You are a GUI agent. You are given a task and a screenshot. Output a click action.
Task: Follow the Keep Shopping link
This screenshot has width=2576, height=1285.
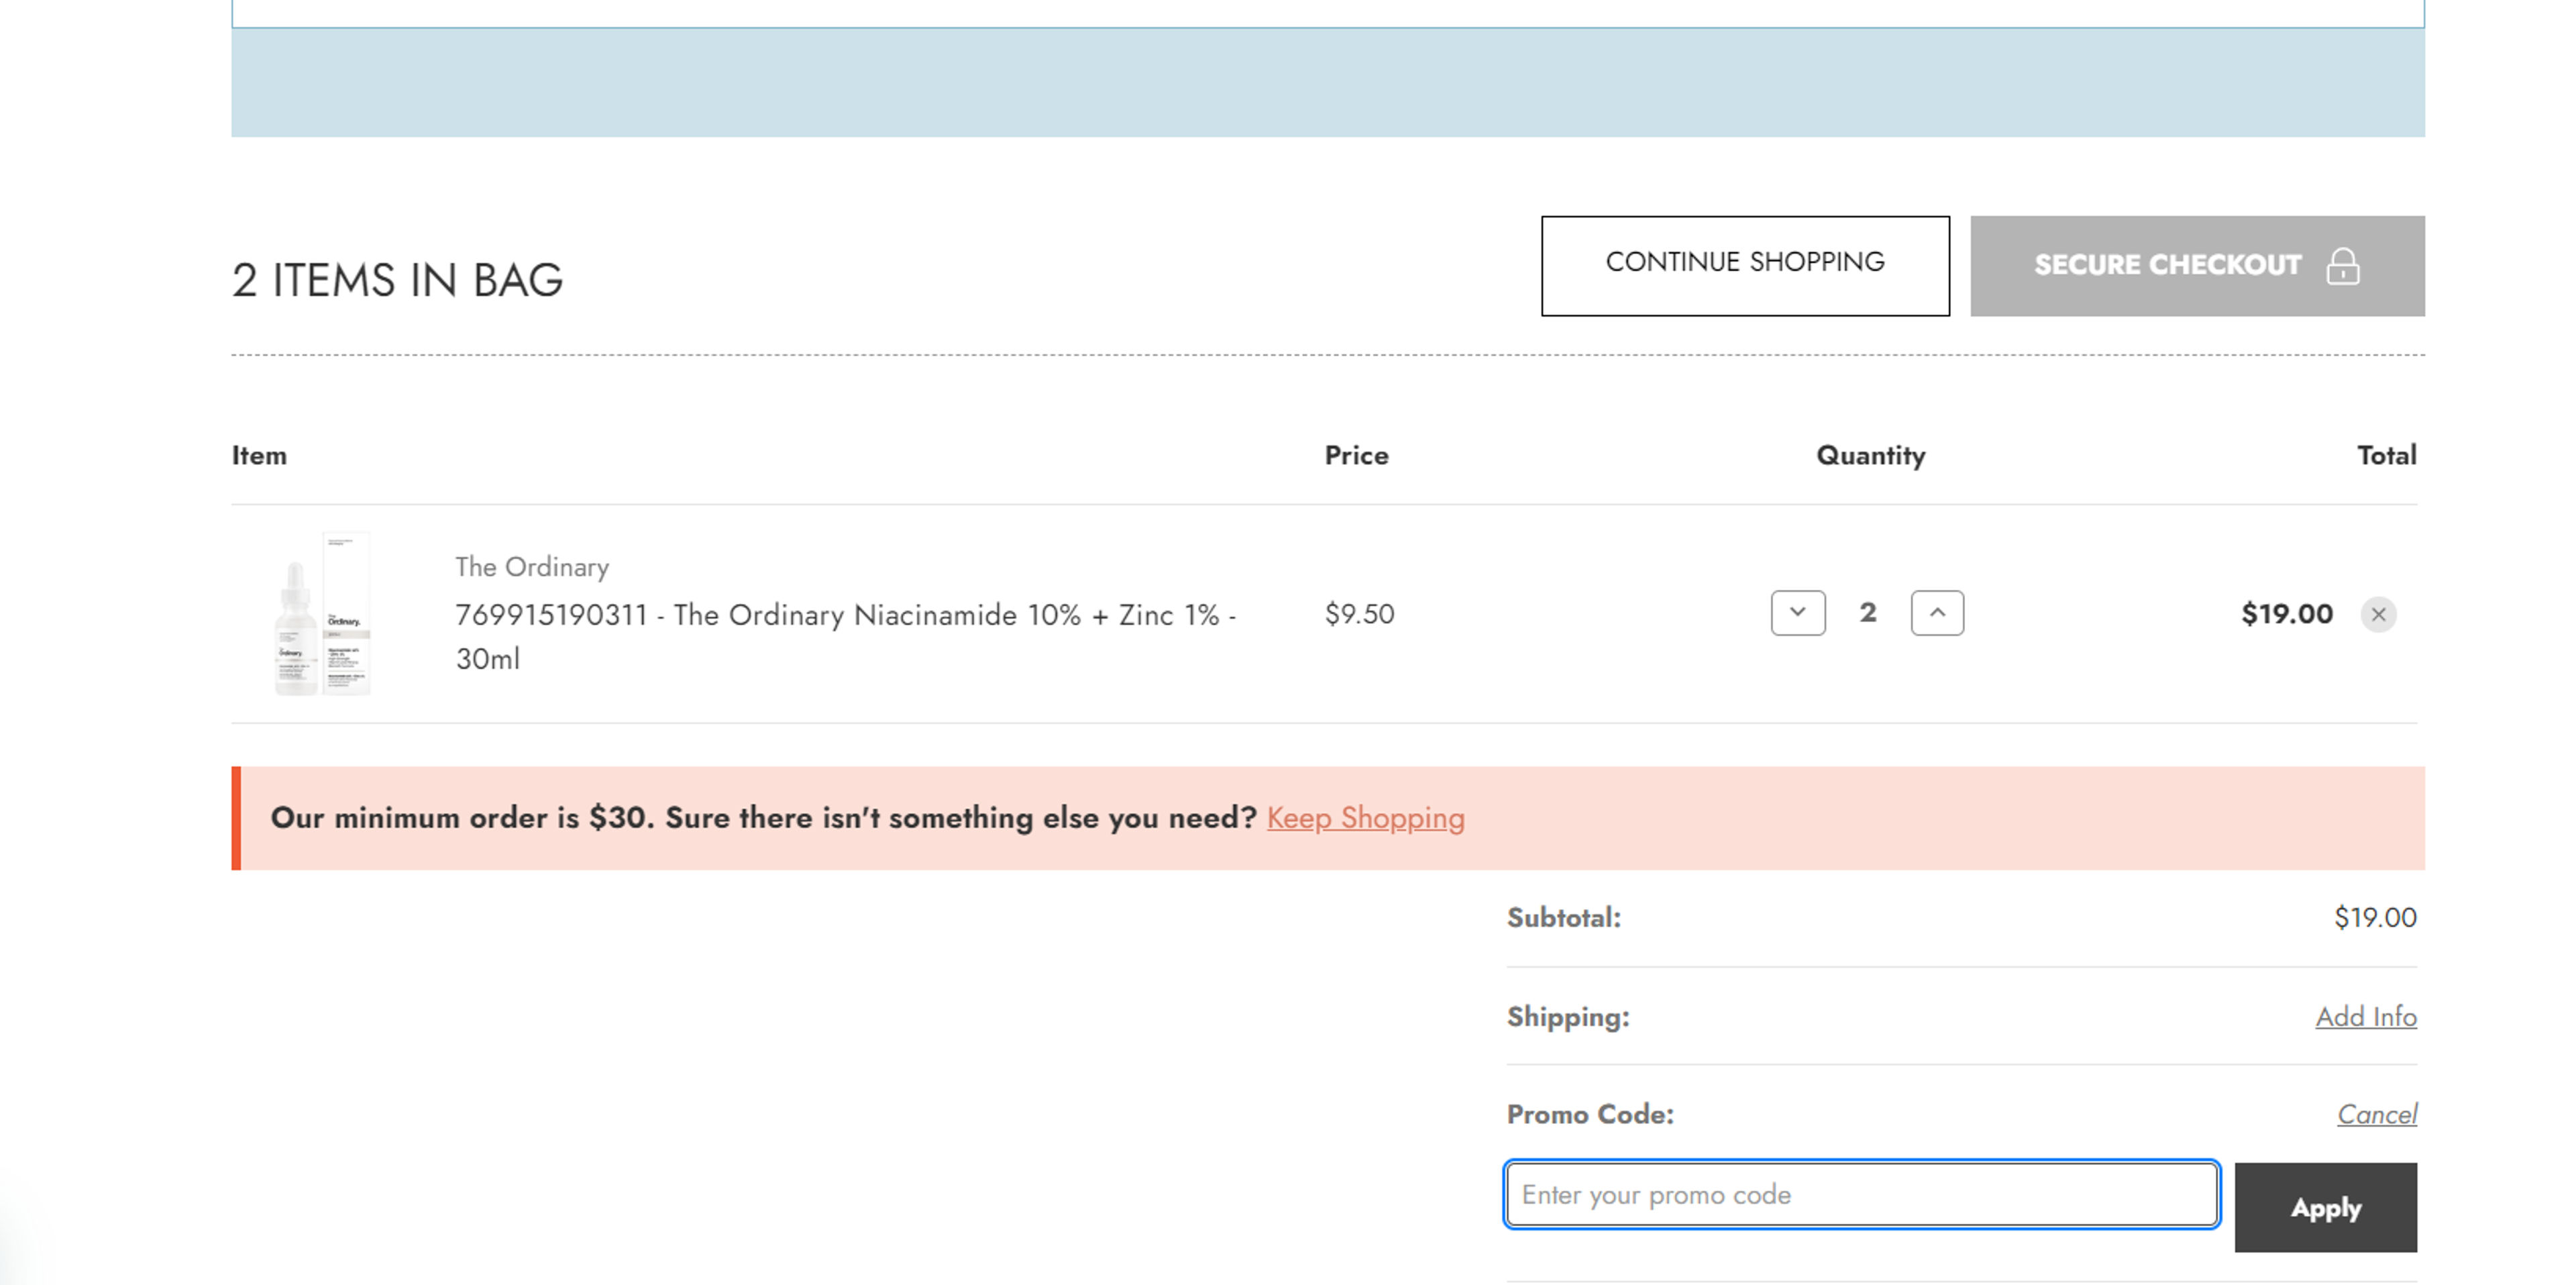(x=1365, y=818)
